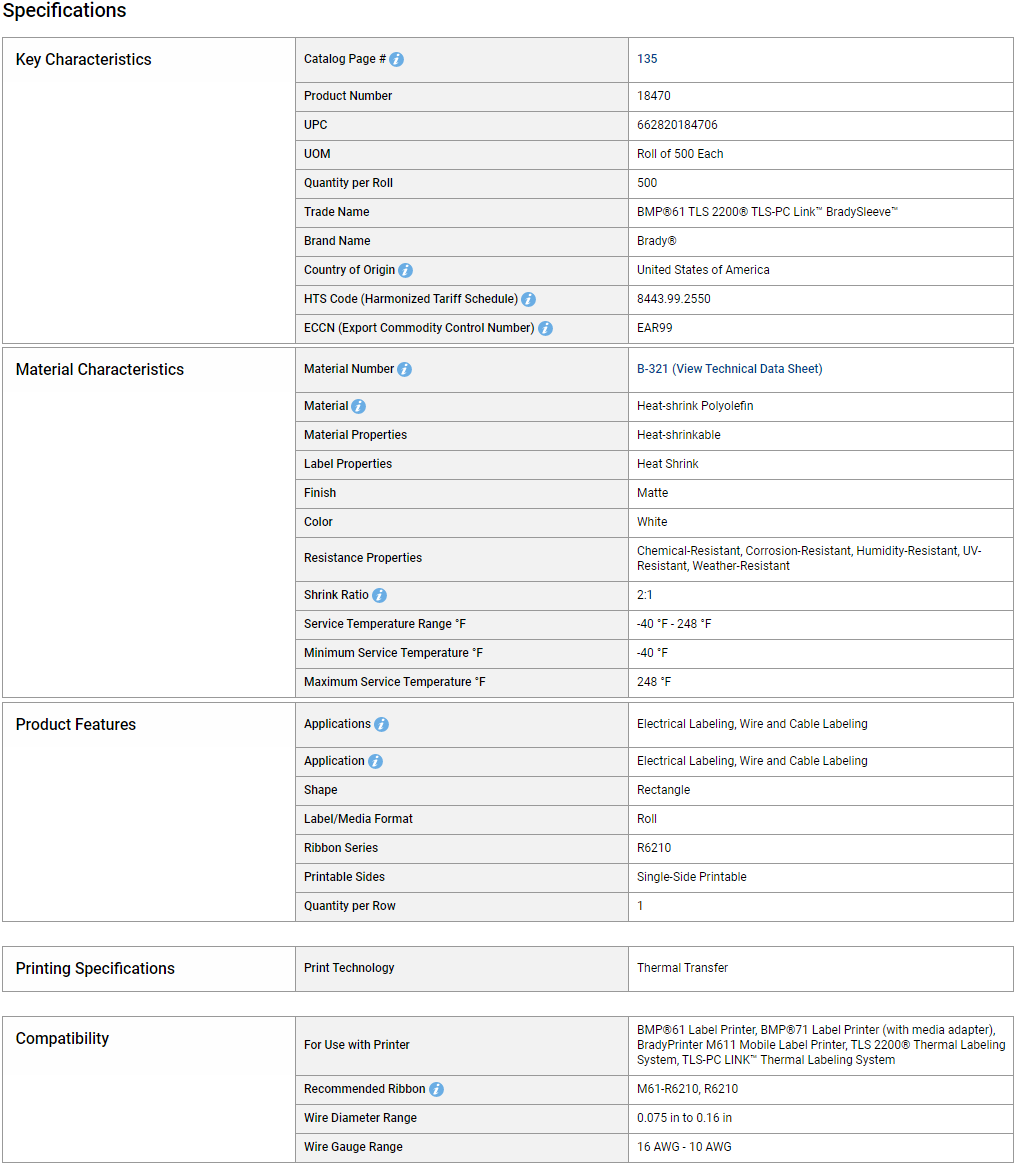Open the B-321 technical data sheet link
Screen dimensions: 1027x1167
coord(729,369)
